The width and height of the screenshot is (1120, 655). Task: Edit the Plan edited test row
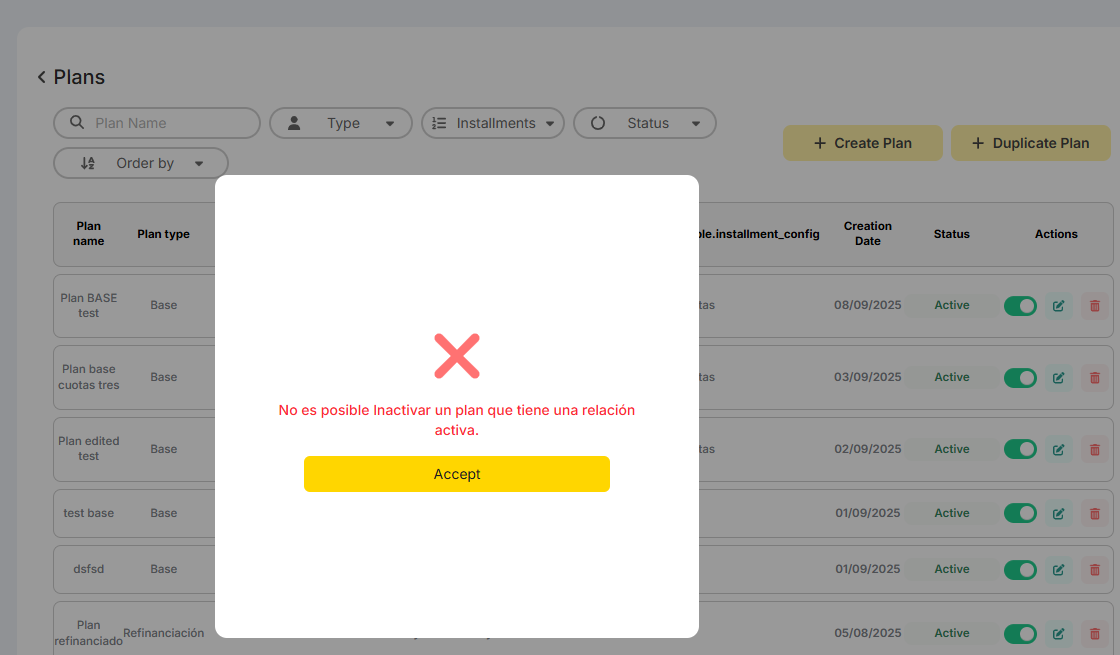1059,450
